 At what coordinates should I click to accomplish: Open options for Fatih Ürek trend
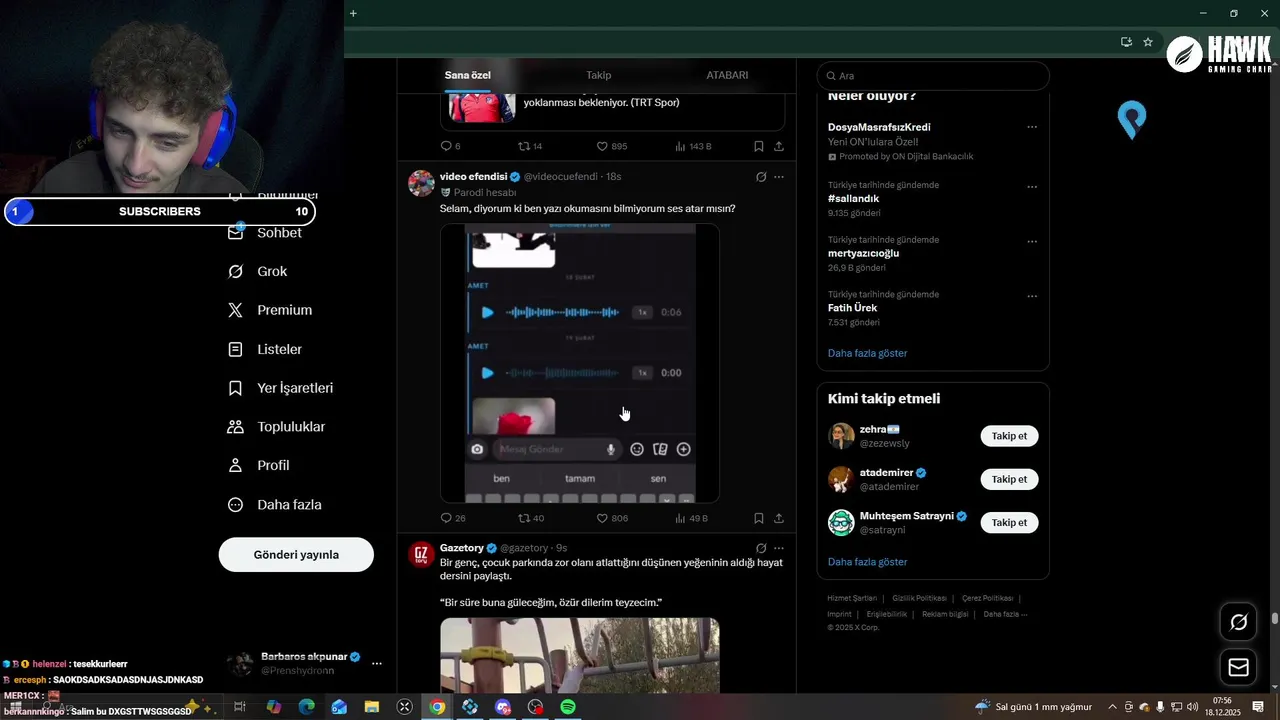tap(1032, 296)
